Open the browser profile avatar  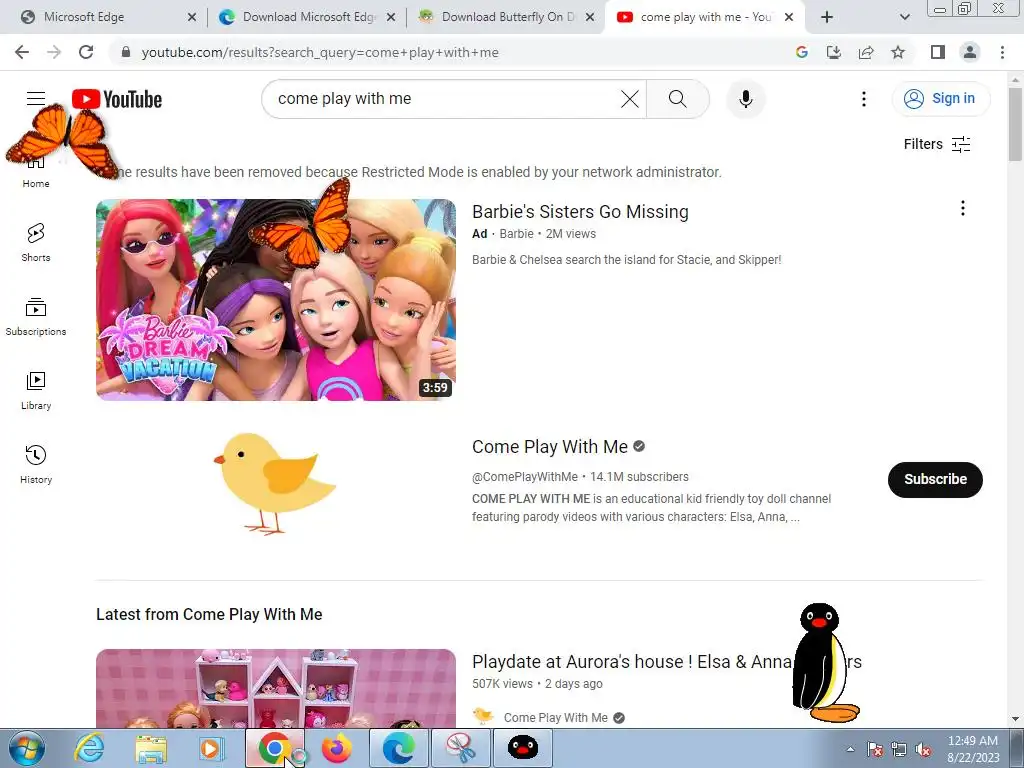point(970,52)
